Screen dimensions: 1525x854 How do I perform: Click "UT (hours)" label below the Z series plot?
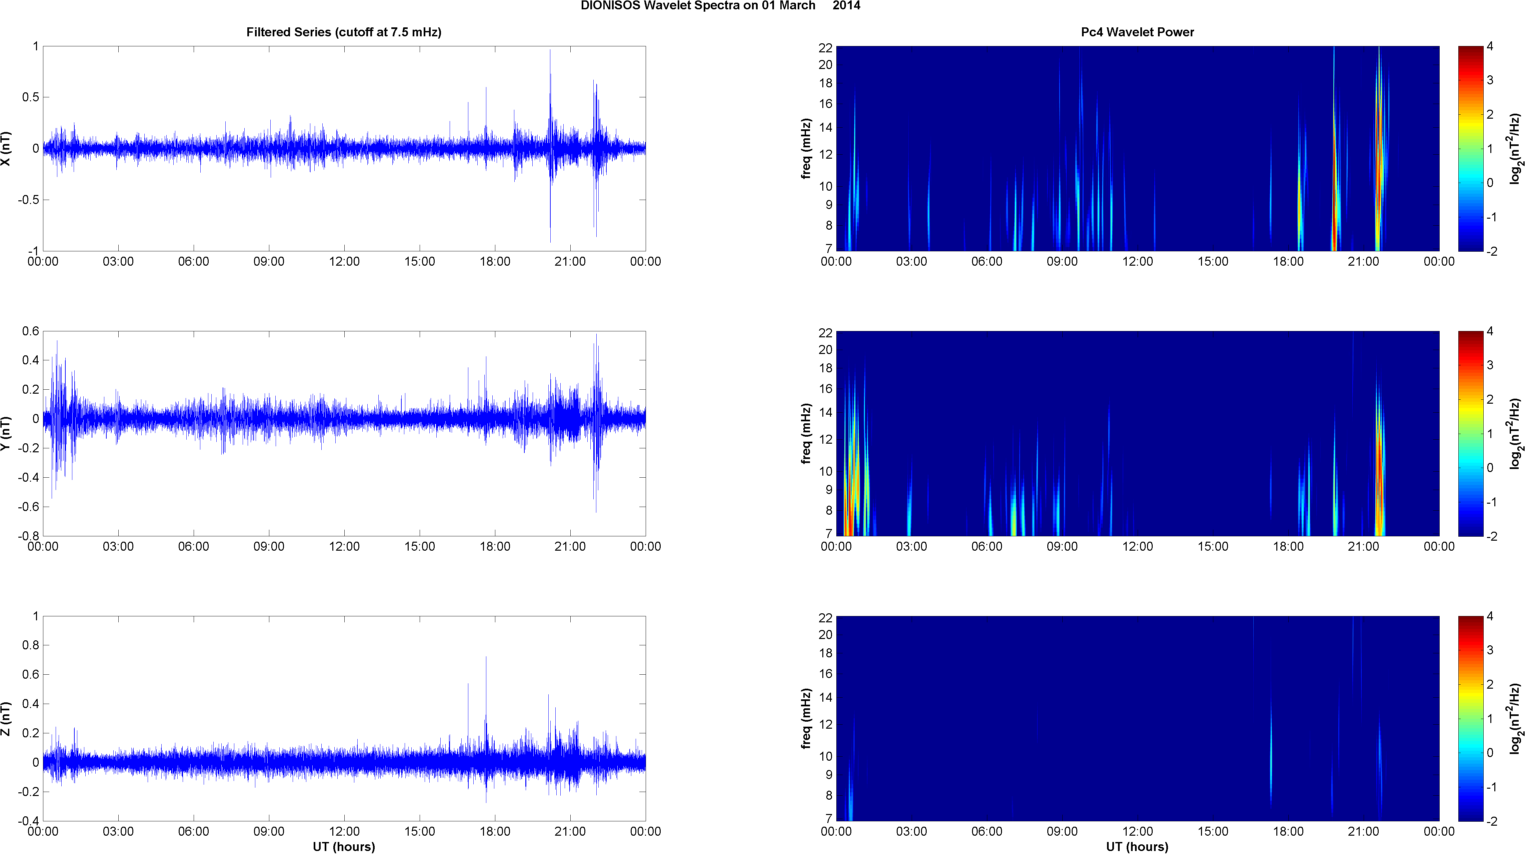pos(344,846)
